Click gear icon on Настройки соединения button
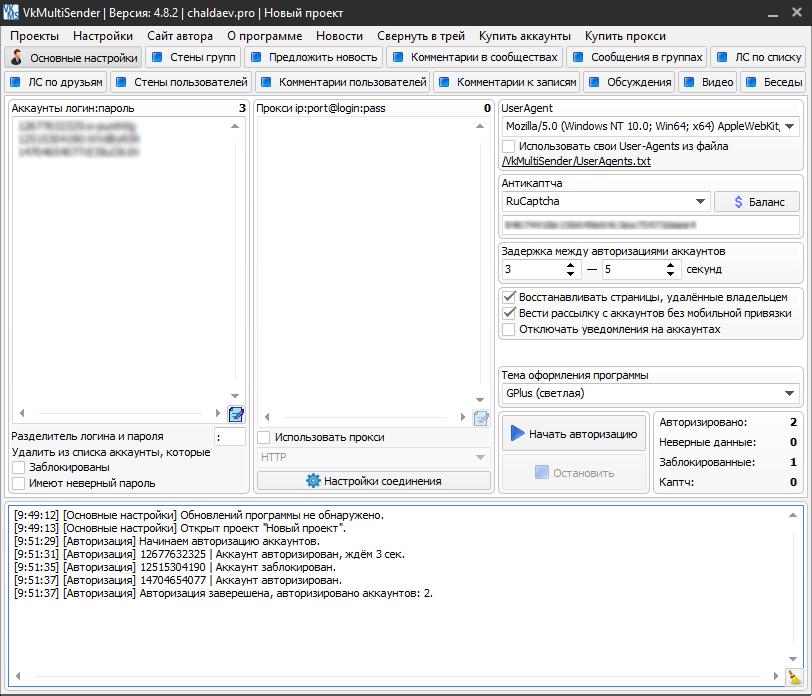This screenshot has width=812, height=696. pos(313,481)
